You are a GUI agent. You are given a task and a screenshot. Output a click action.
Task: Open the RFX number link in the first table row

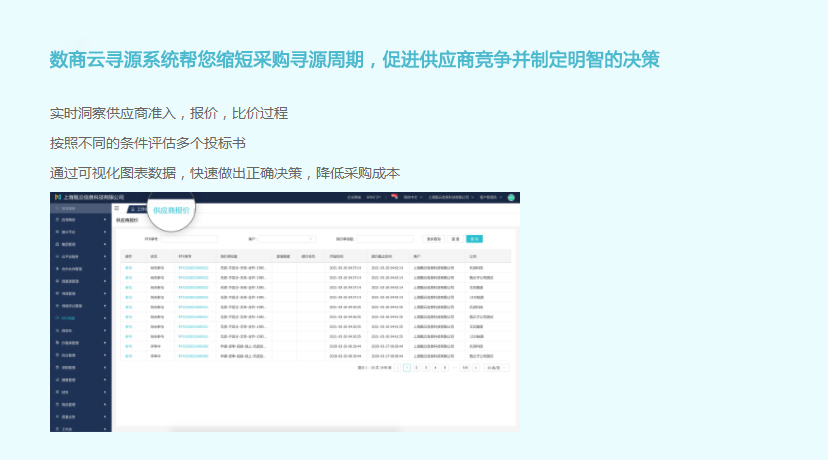pos(193,268)
